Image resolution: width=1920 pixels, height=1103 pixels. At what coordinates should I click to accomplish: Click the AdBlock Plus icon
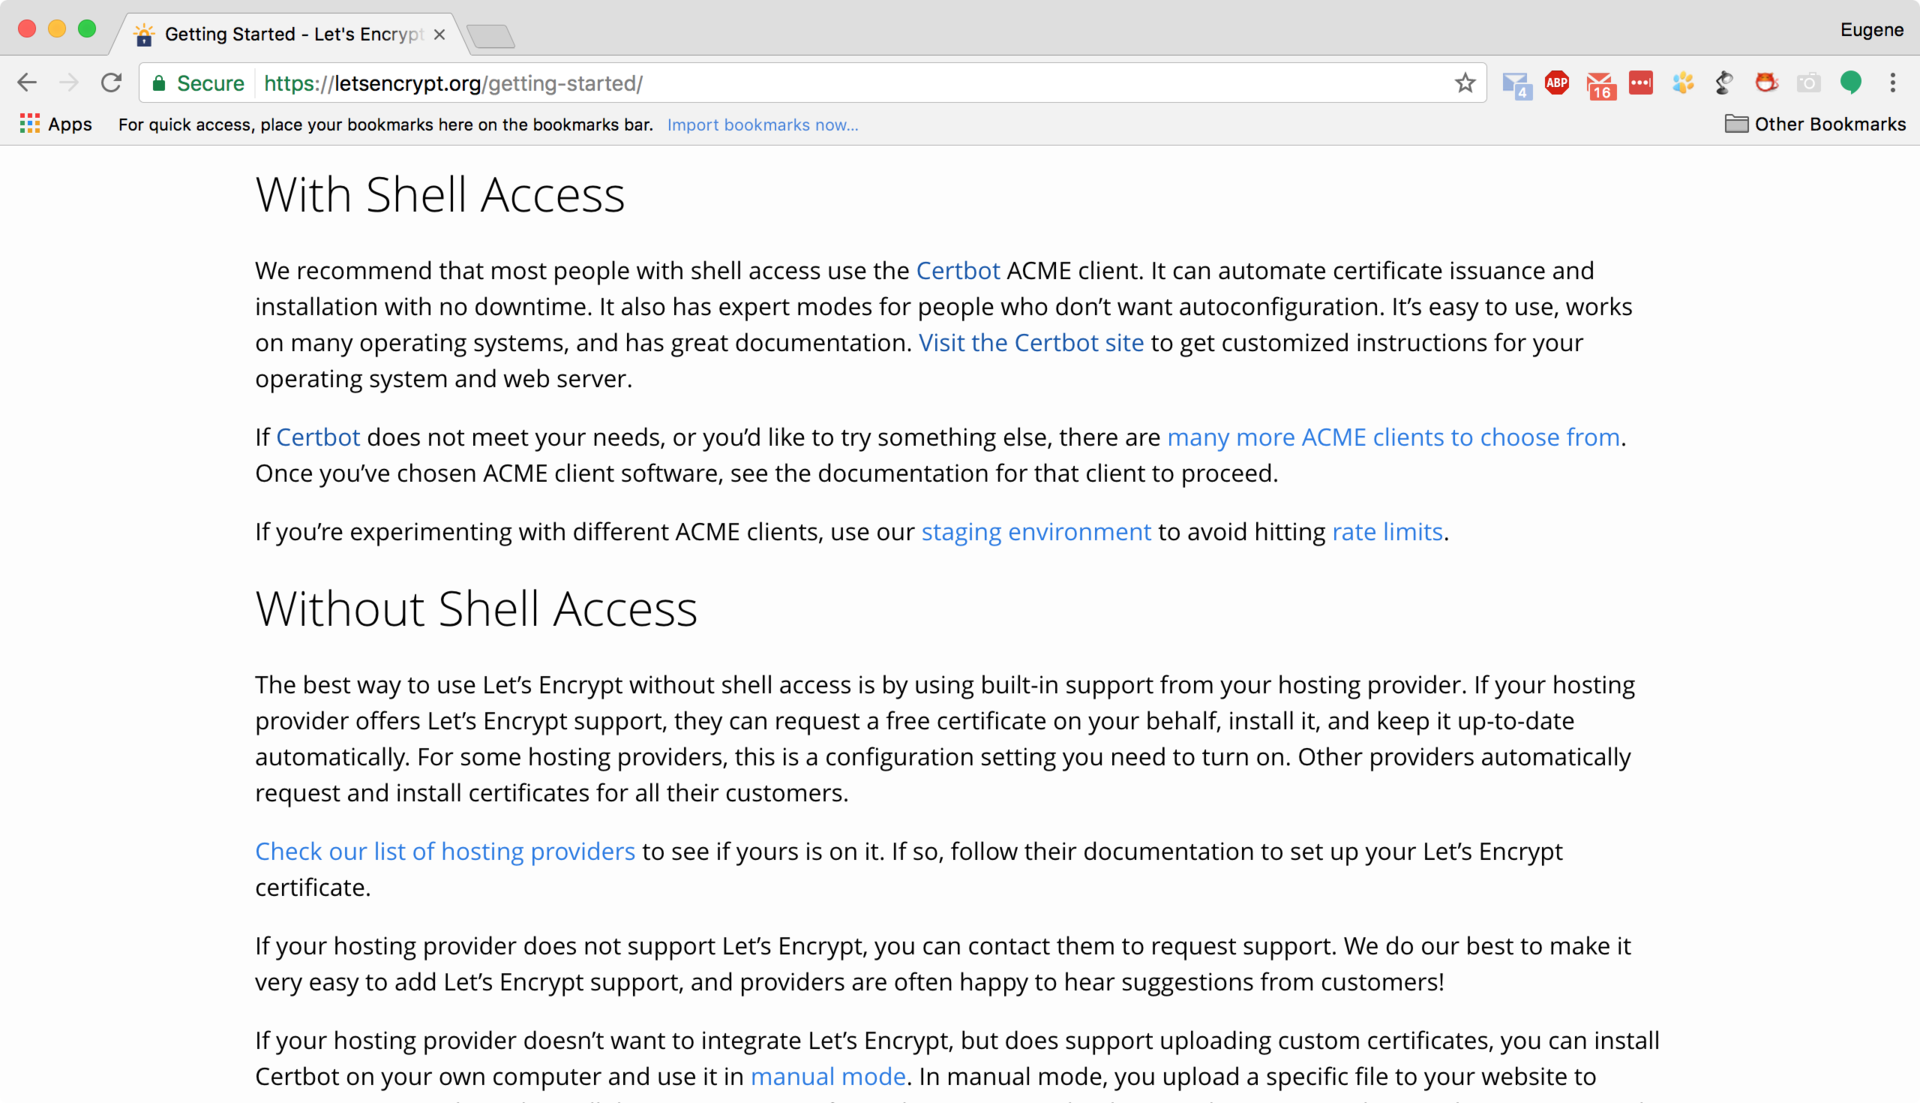[1559, 83]
